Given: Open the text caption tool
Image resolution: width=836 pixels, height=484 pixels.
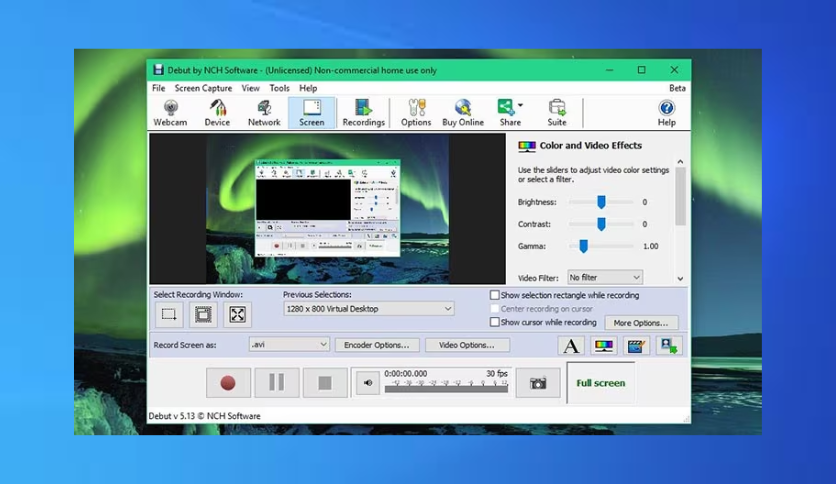Looking at the screenshot, I should [571, 346].
